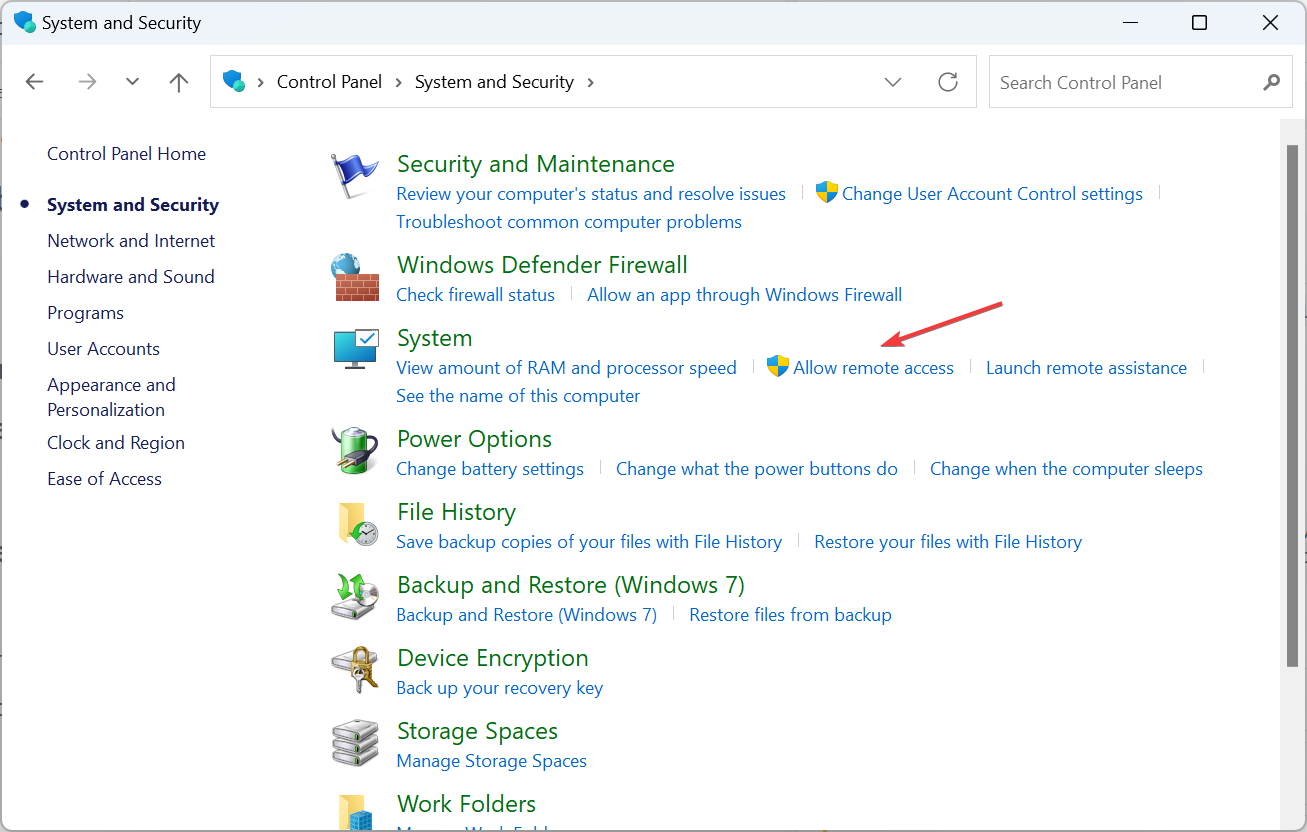Click the shield icon beside Allow remote access
The width and height of the screenshot is (1307, 832).
778,367
